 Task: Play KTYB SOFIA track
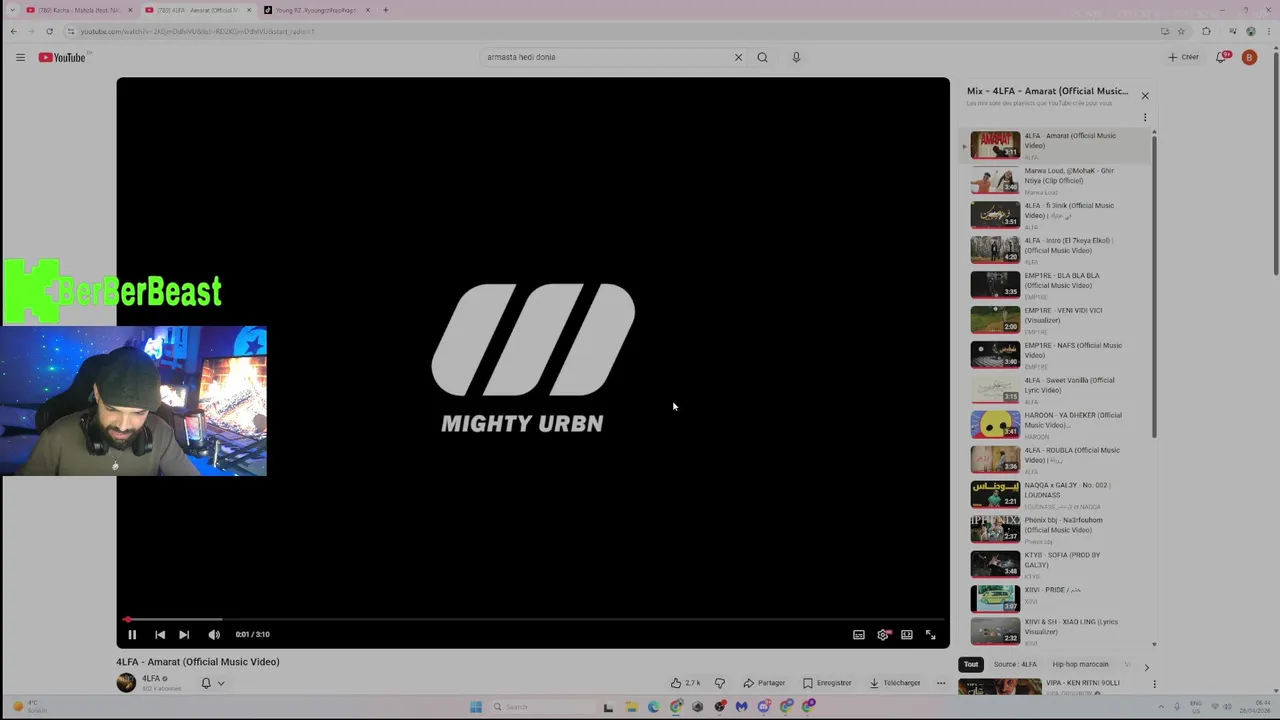click(1055, 565)
